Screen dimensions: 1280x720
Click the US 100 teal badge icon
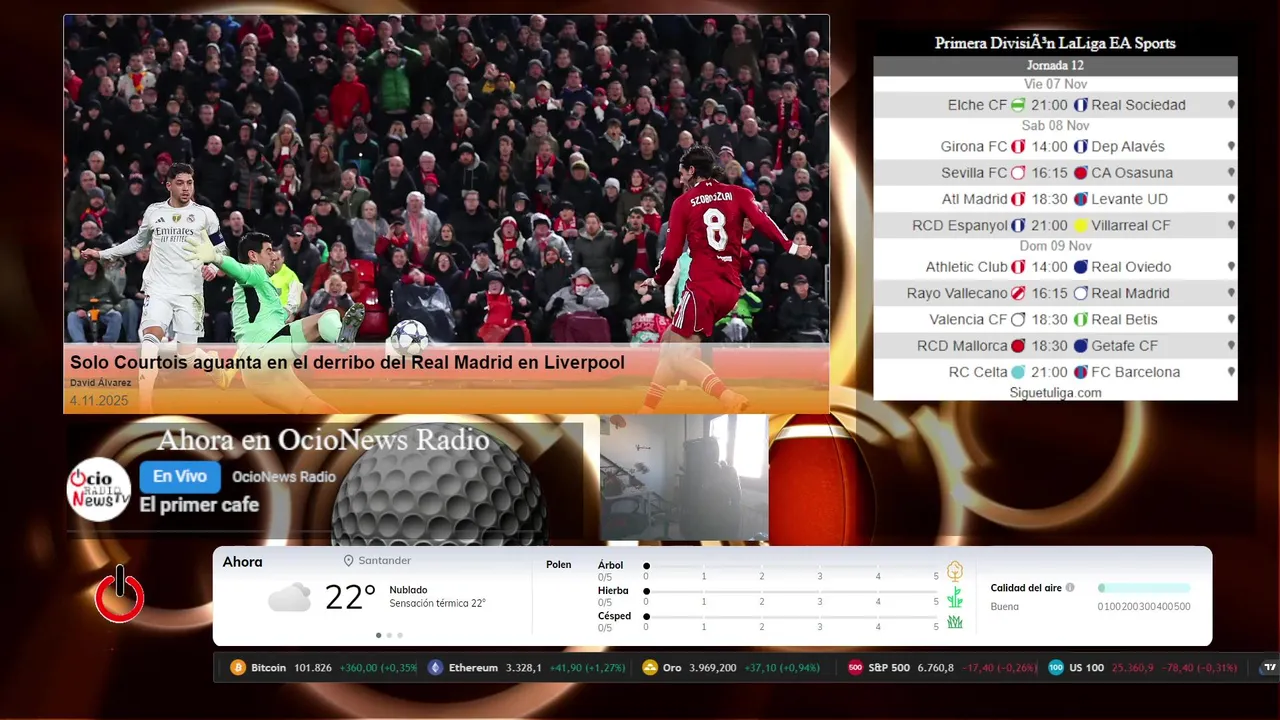(x=1056, y=668)
